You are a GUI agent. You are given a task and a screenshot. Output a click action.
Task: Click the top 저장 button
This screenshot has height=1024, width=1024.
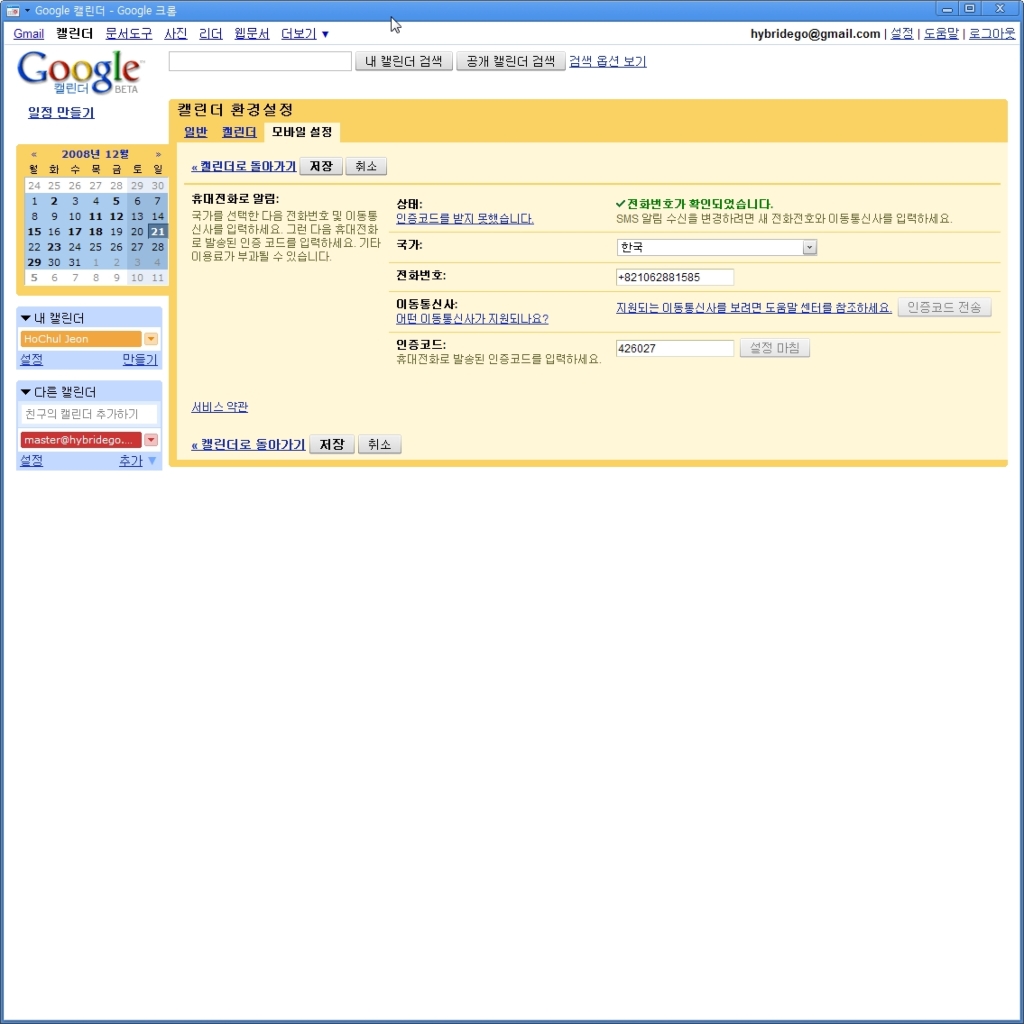(x=321, y=167)
